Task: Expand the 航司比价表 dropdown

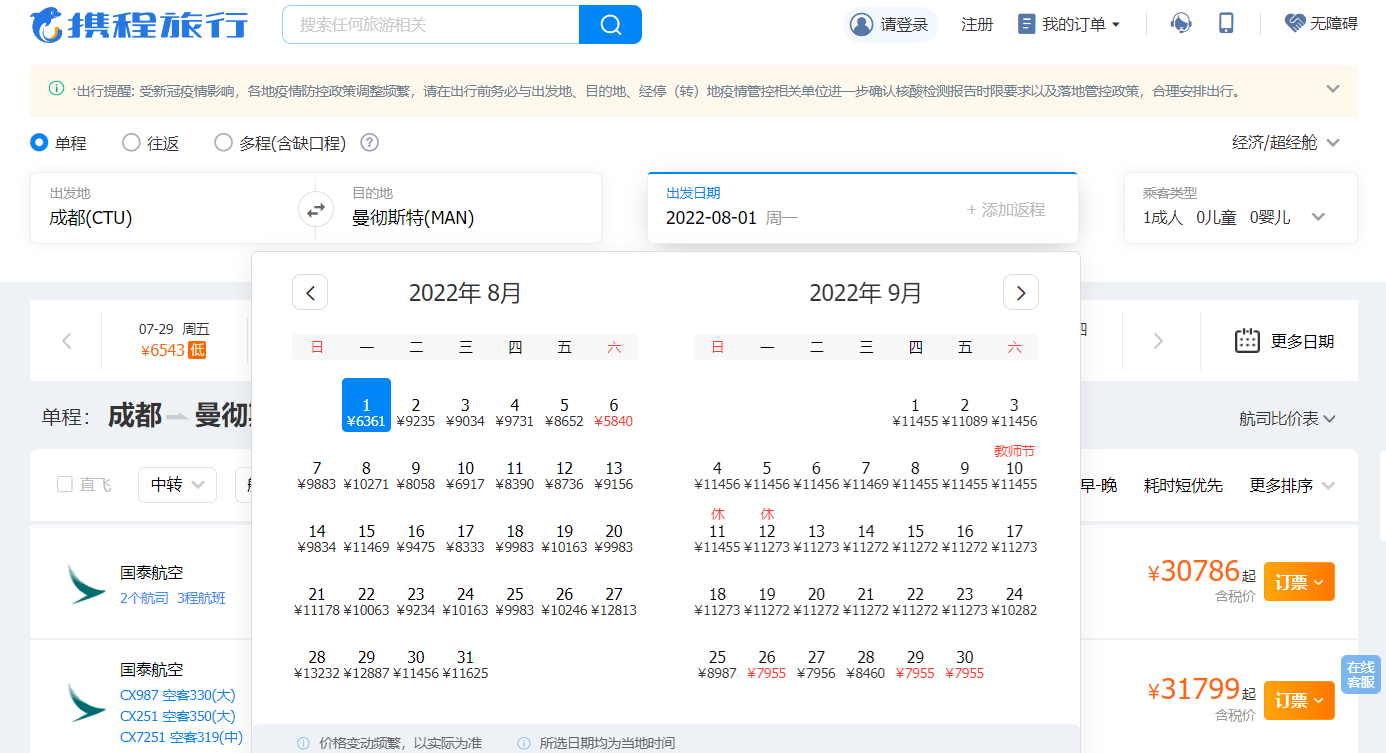Action: tap(1287, 419)
